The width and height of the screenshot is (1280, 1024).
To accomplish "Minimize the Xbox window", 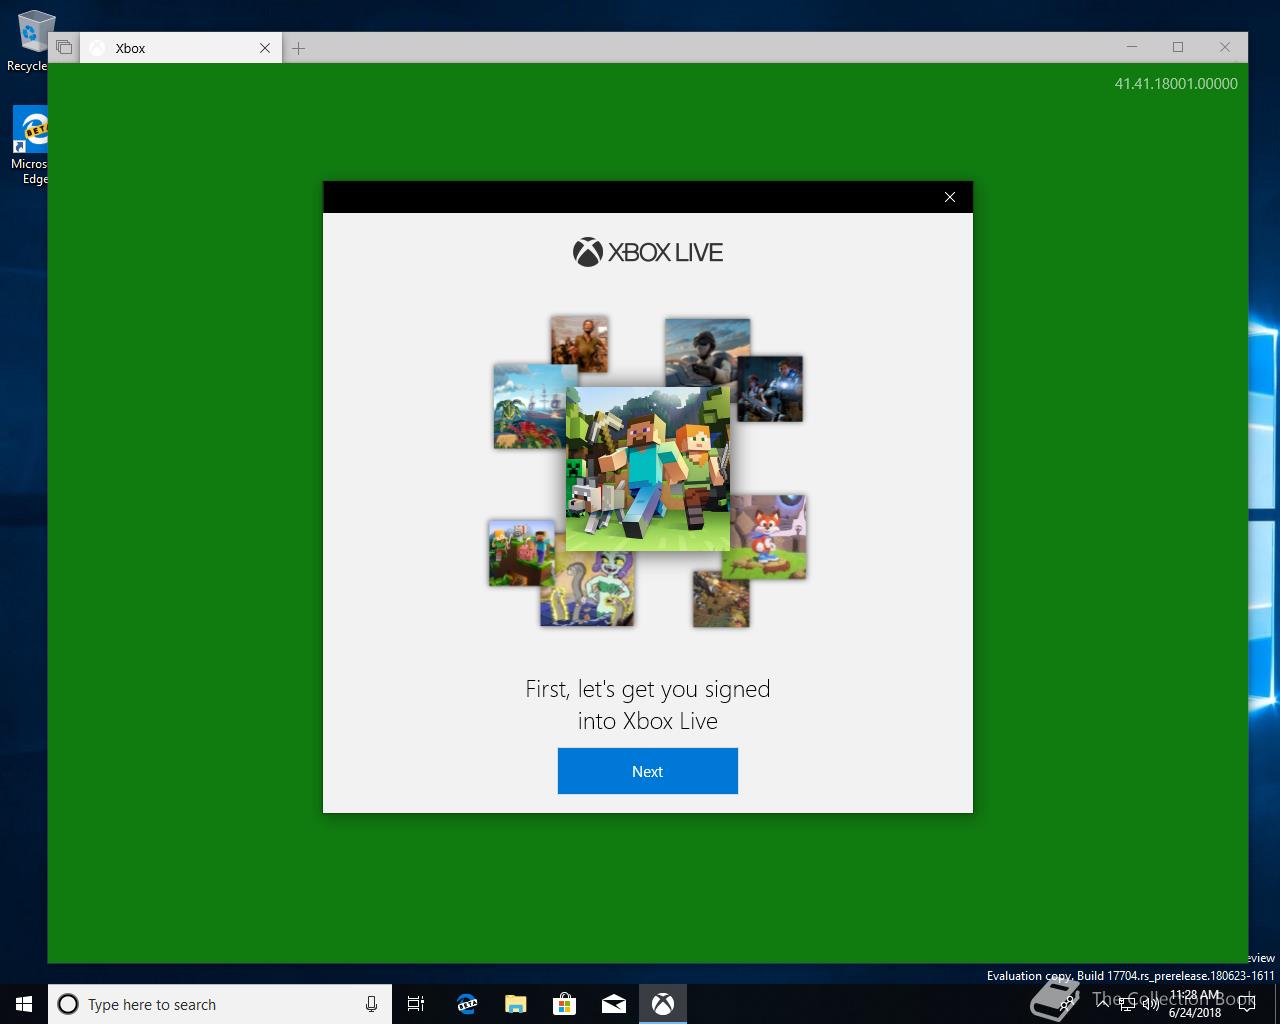I will coord(1132,47).
